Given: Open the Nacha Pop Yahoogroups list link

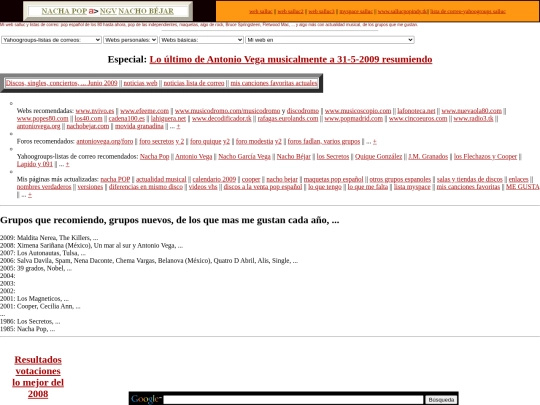Looking at the screenshot, I should click(154, 156).
